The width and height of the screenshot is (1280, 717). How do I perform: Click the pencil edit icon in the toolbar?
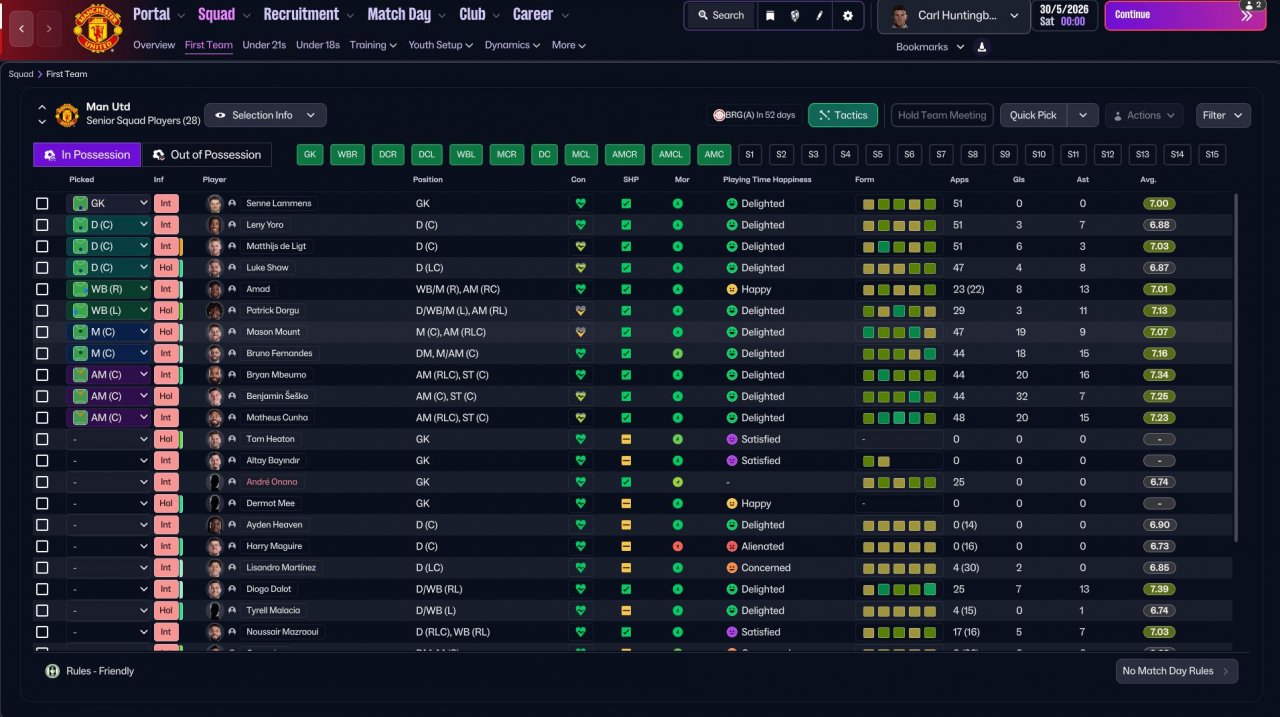821,15
